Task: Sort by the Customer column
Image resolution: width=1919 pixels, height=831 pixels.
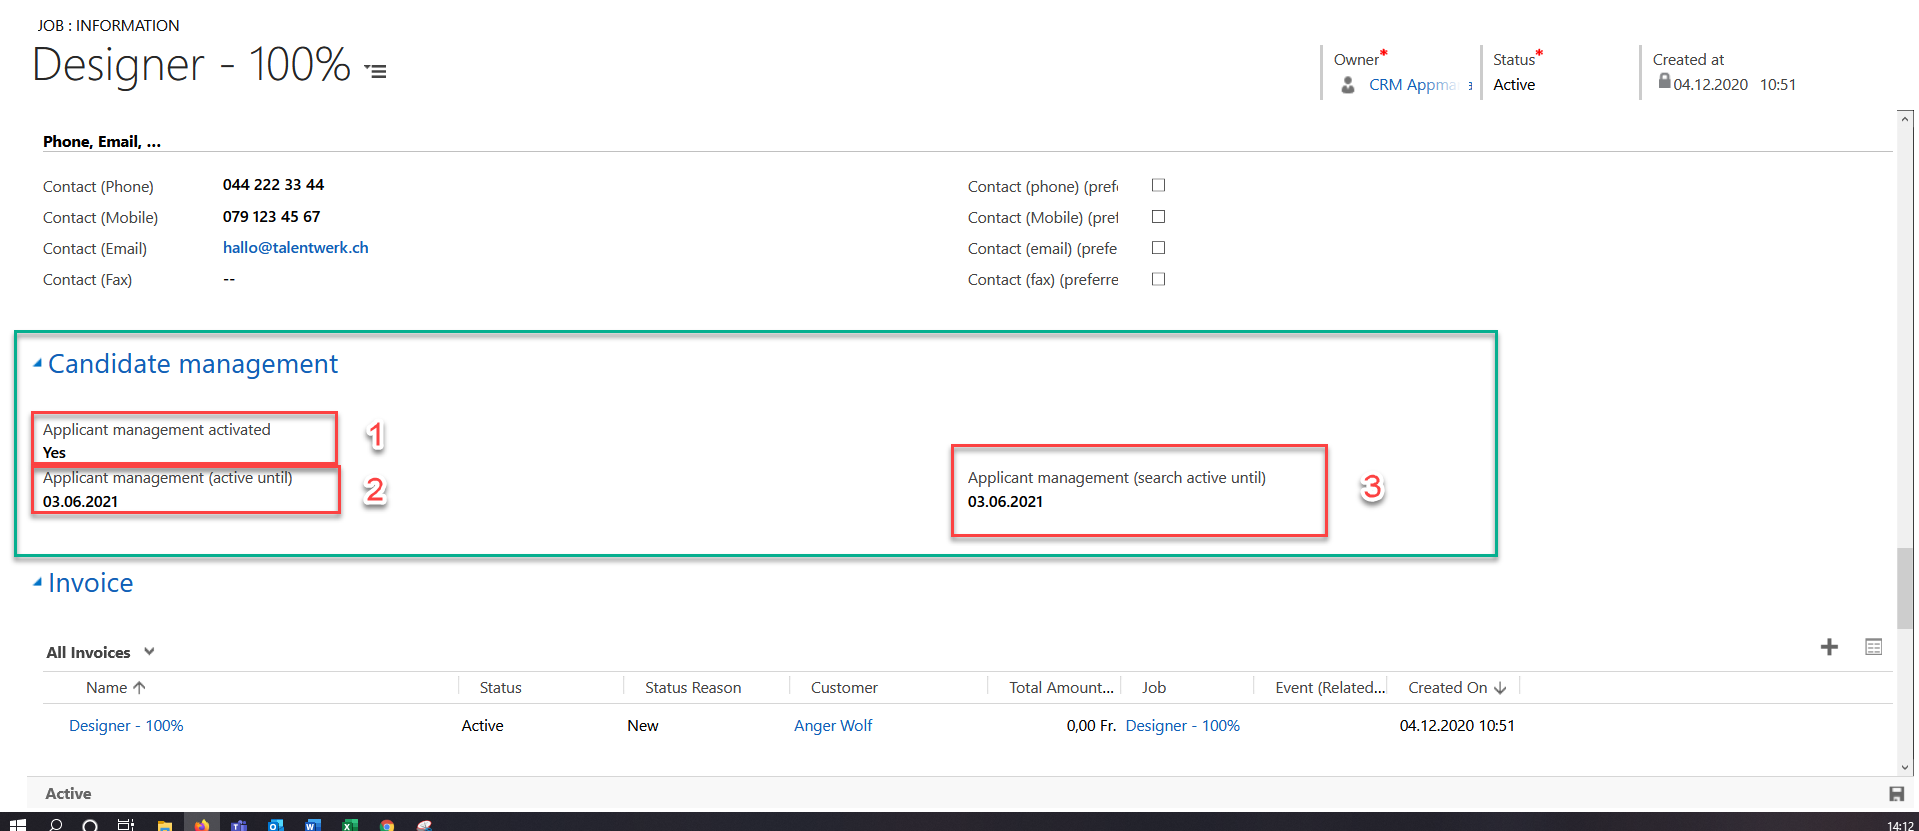Action: tap(844, 688)
